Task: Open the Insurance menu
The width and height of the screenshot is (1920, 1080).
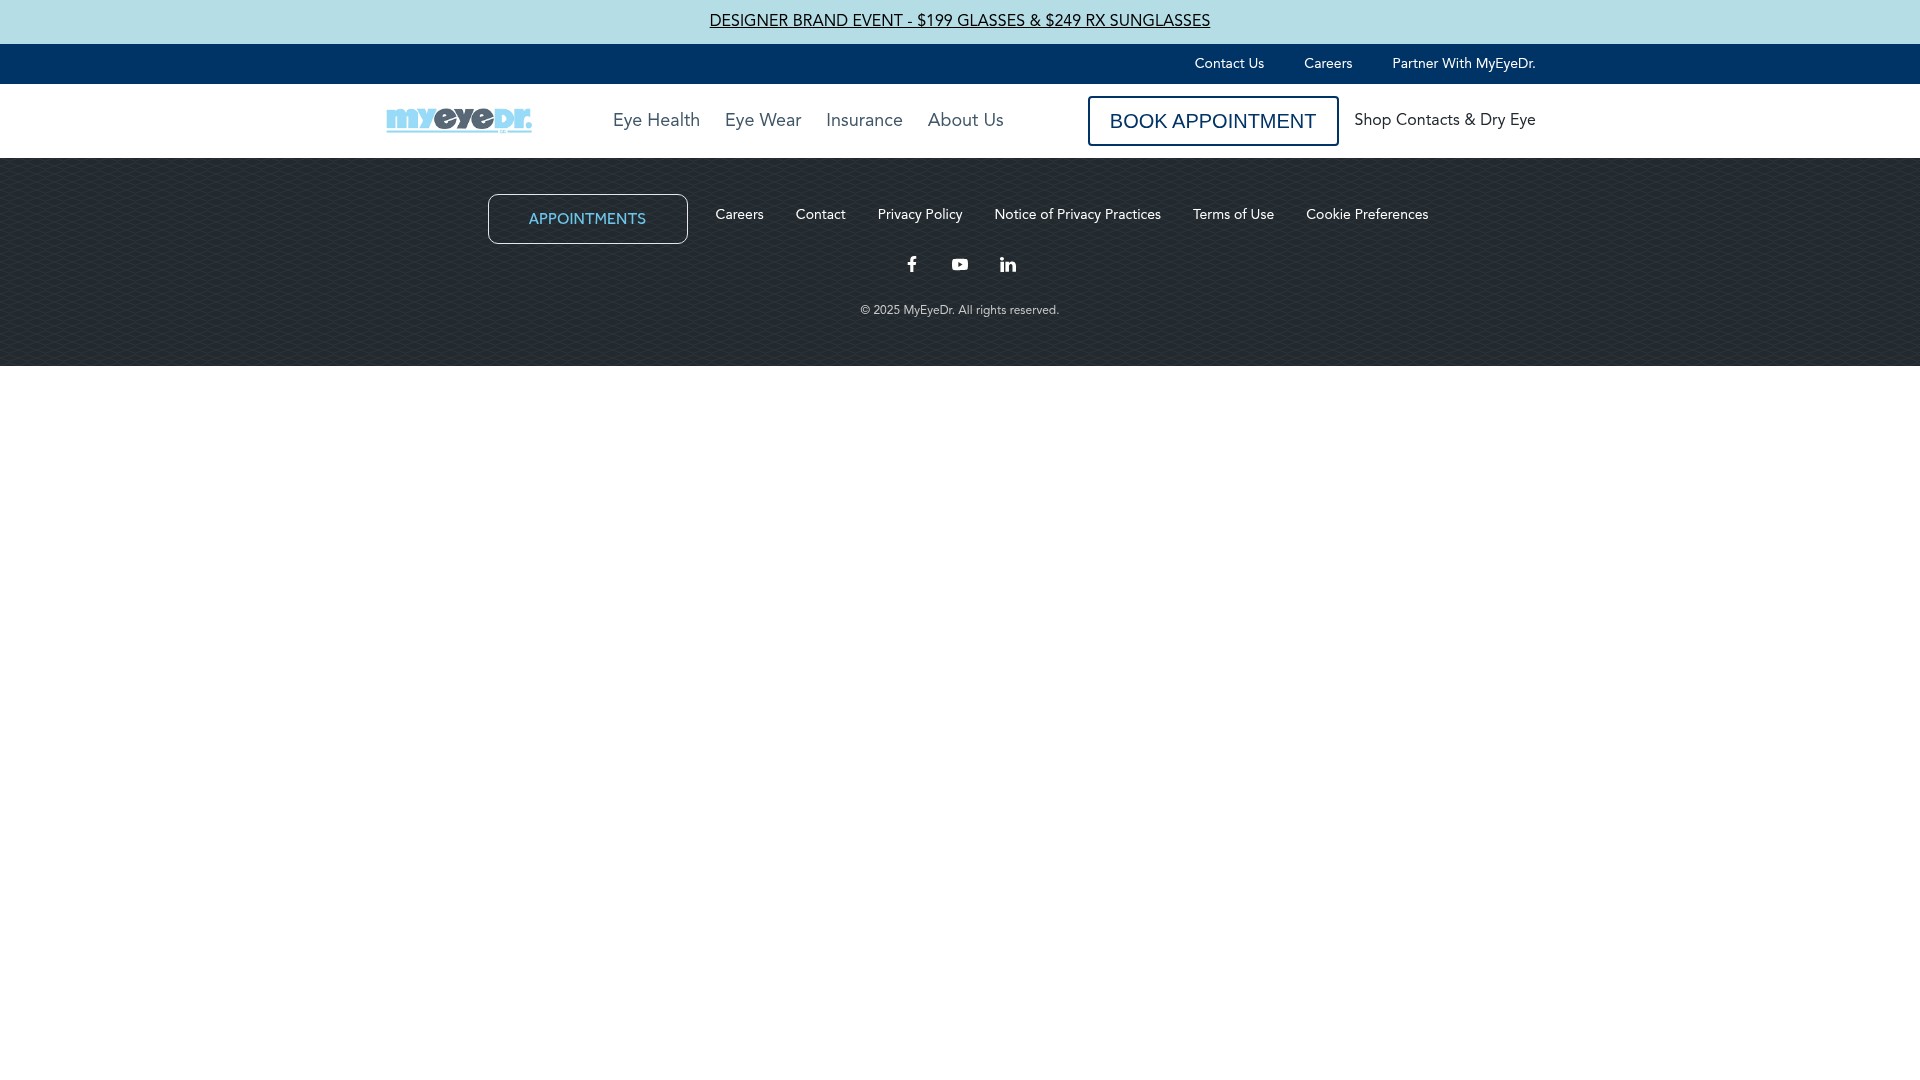Action: tap(864, 120)
